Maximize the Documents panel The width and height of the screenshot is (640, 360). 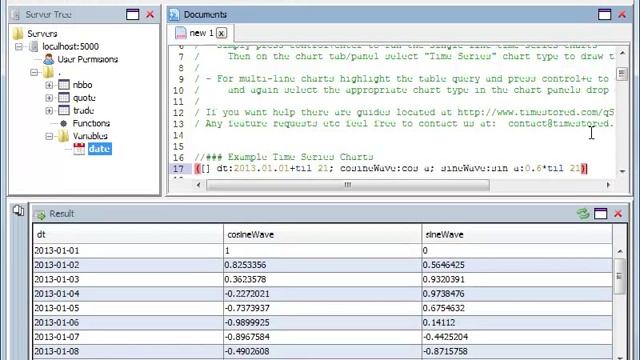604,15
